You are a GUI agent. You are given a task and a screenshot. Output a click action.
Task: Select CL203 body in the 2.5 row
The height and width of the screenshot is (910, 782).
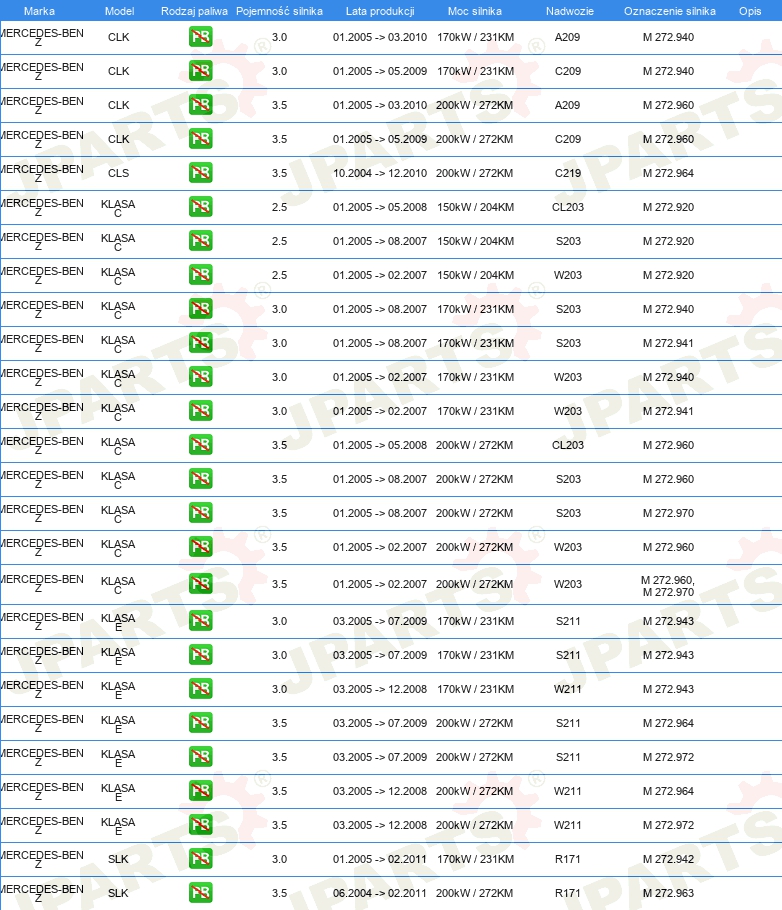point(568,207)
